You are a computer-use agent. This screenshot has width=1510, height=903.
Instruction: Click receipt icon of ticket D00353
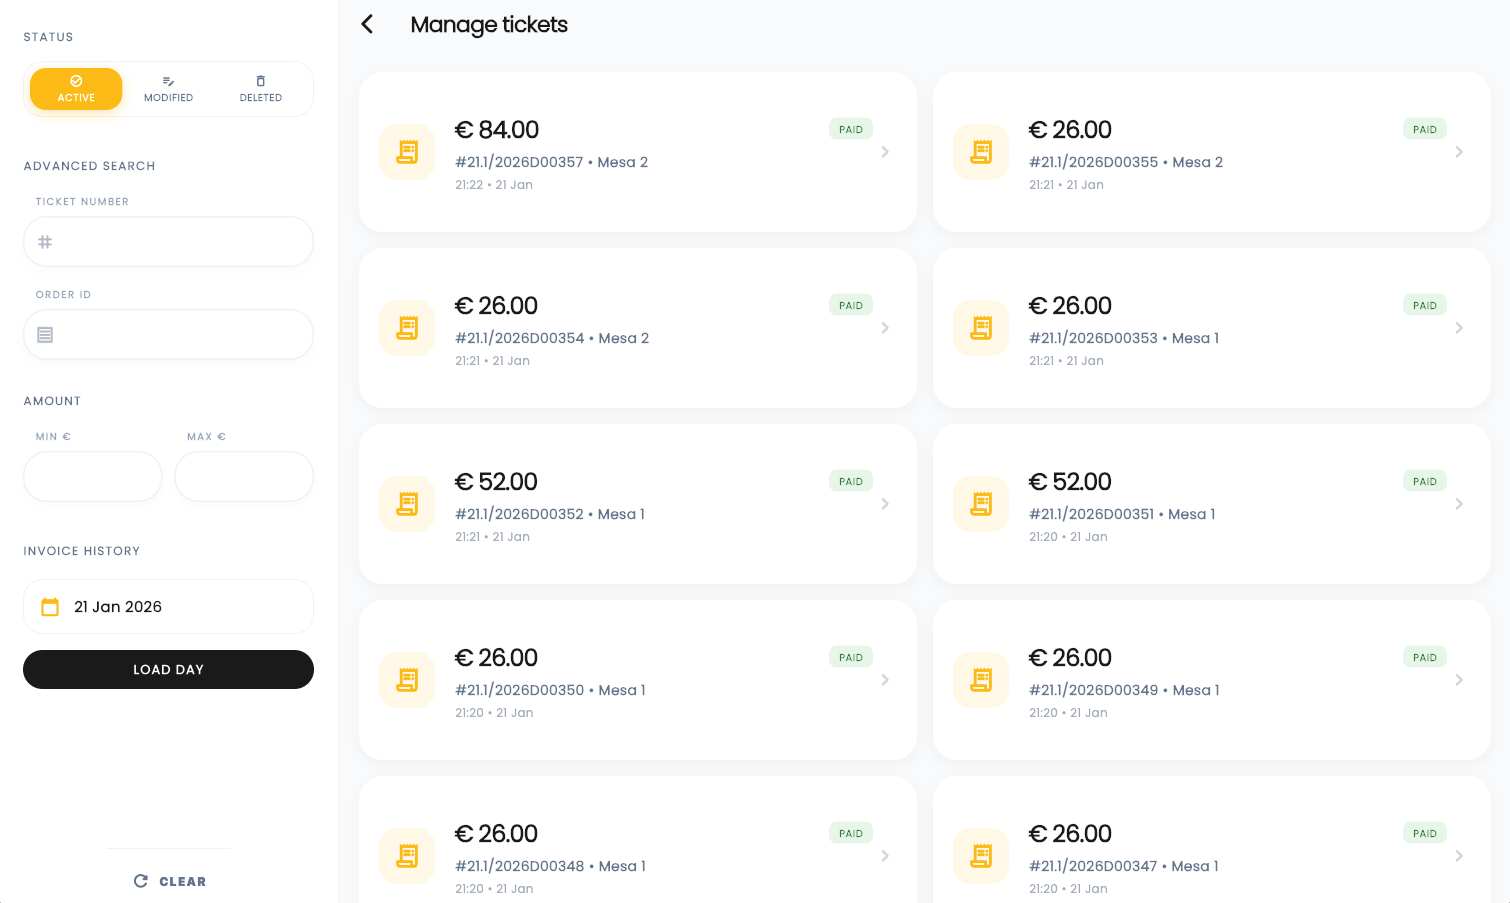(981, 328)
